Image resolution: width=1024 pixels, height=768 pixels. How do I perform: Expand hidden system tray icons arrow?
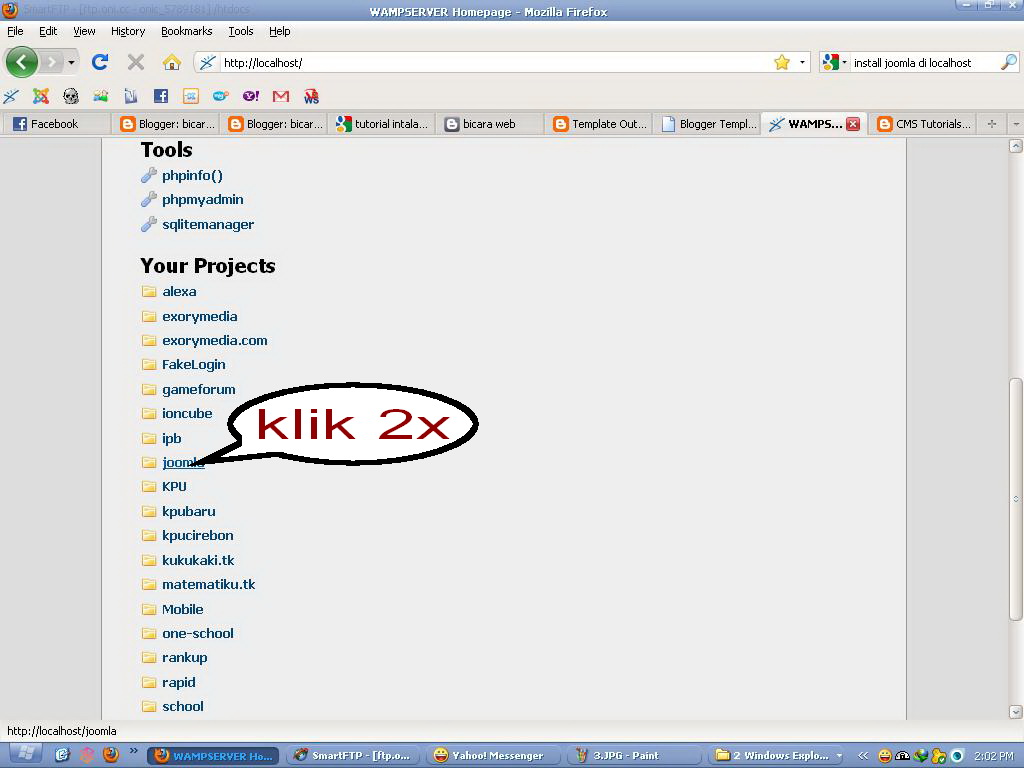click(863, 756)
